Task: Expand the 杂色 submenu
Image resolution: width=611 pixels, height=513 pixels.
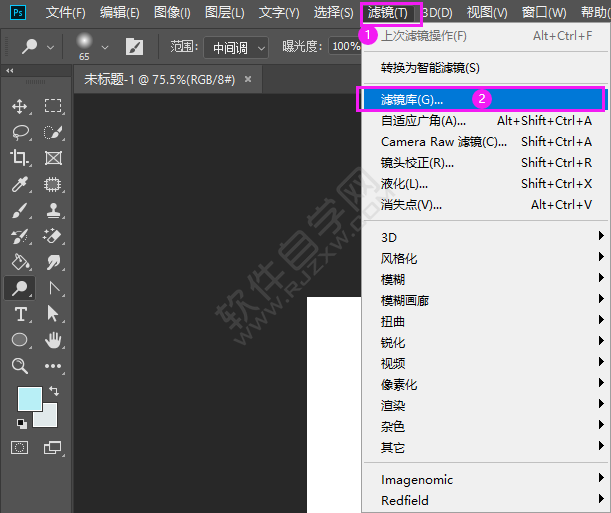Action: tap(486, 427)
